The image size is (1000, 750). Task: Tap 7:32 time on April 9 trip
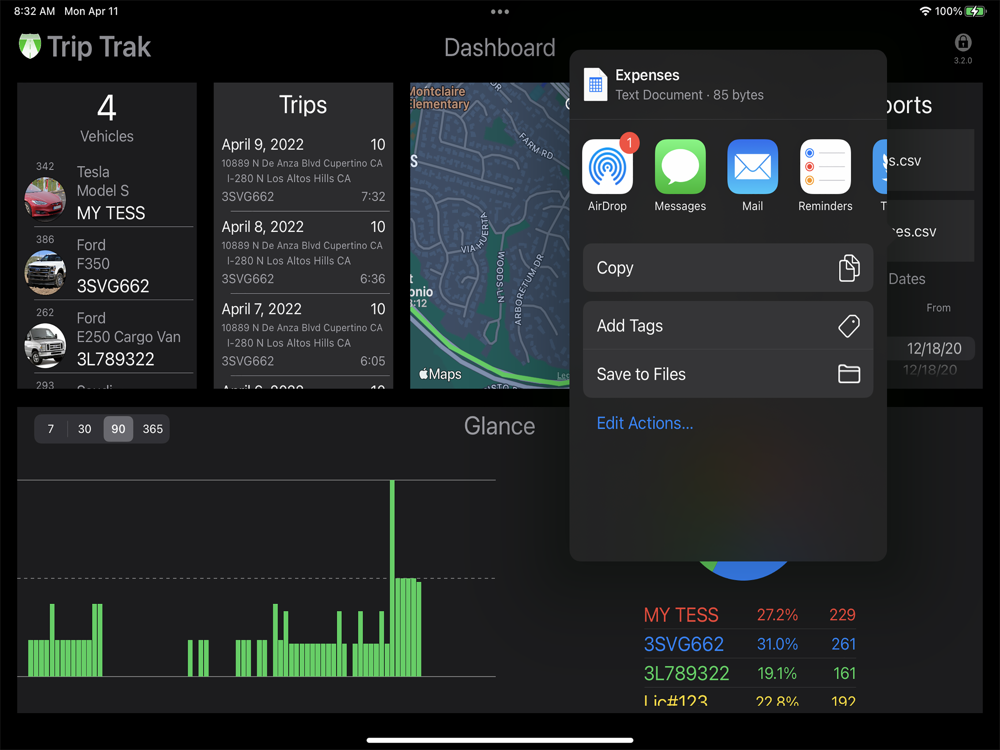[x=373, y=196]
